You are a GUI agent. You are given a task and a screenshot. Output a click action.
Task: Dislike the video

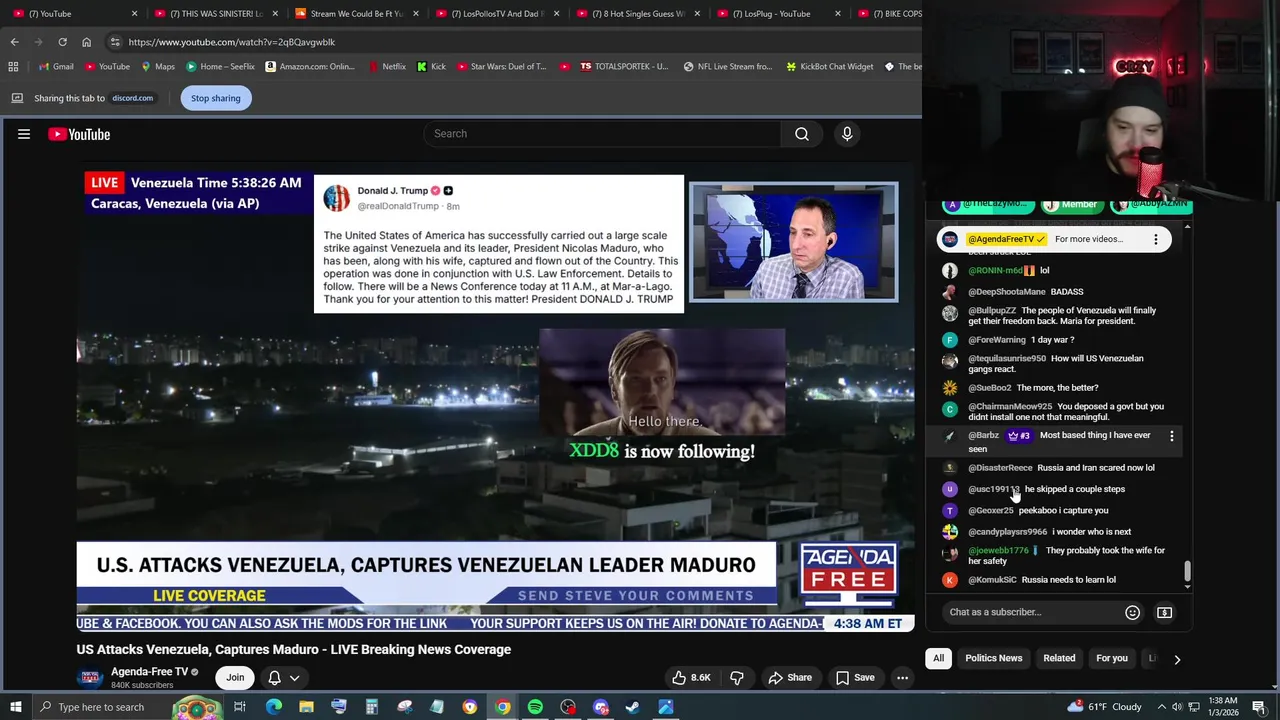tap(737, 678)
